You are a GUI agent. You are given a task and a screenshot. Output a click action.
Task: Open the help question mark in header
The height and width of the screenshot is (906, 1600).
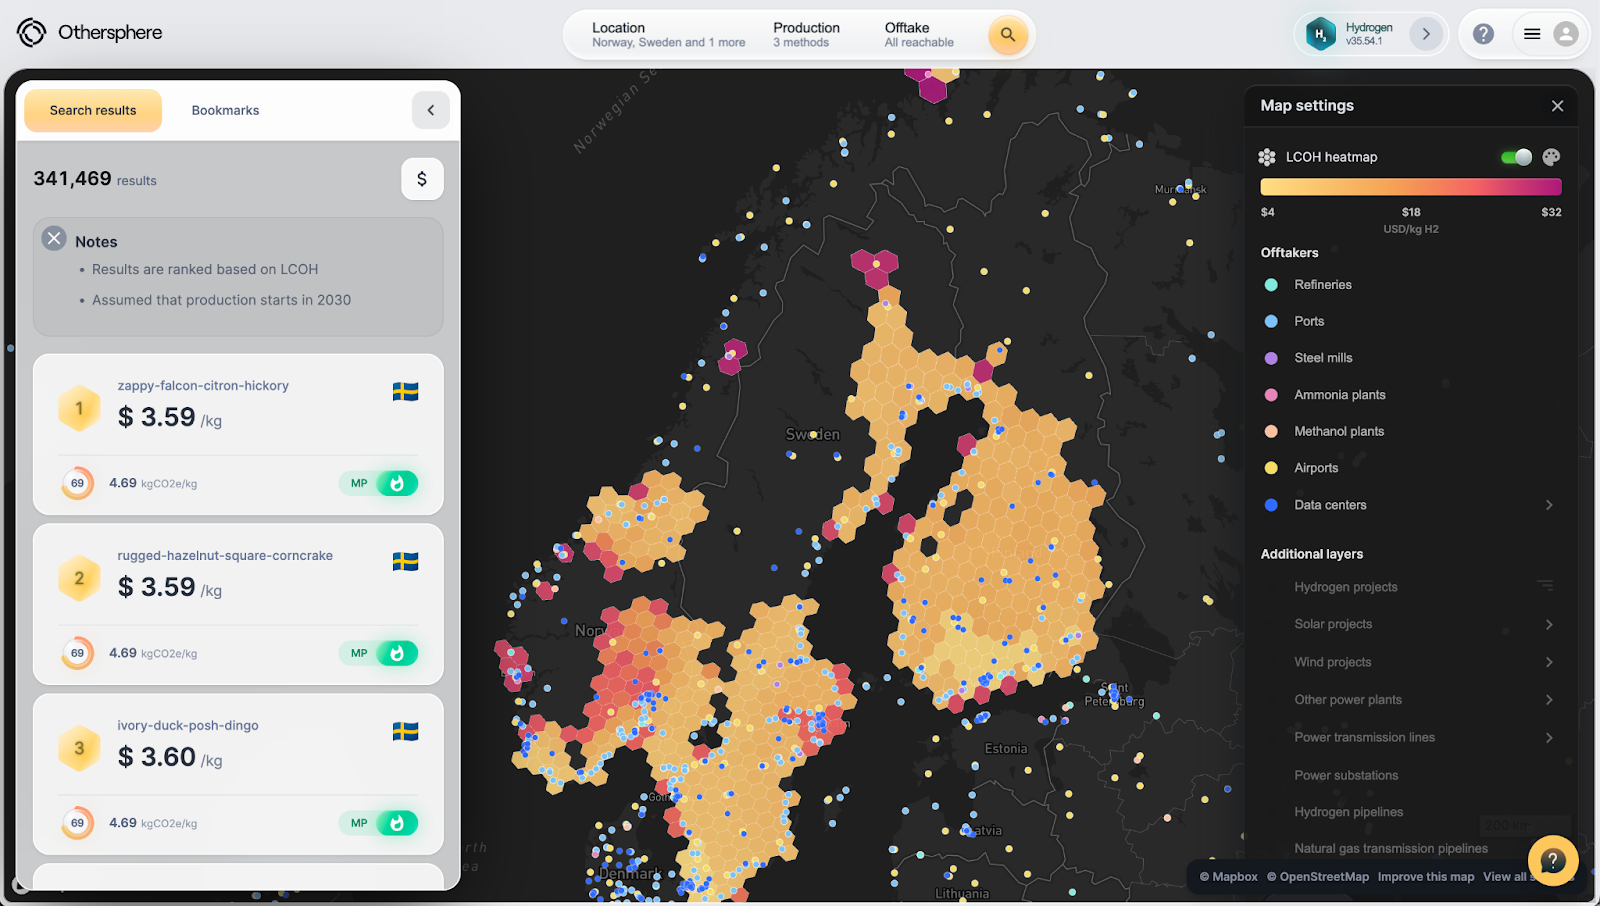click(1483, 34)
